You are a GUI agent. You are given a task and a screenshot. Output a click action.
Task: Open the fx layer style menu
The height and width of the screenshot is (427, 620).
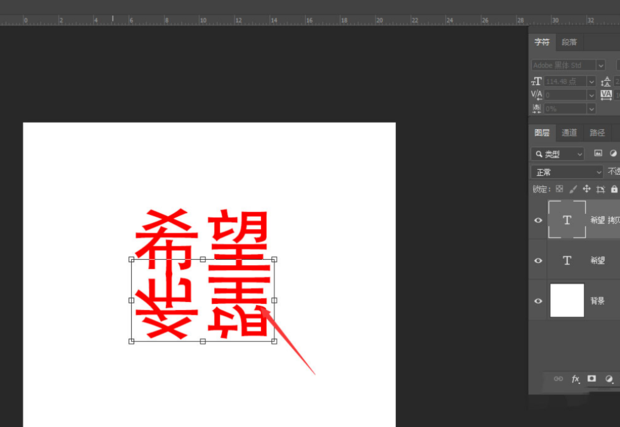coord(575,379)
